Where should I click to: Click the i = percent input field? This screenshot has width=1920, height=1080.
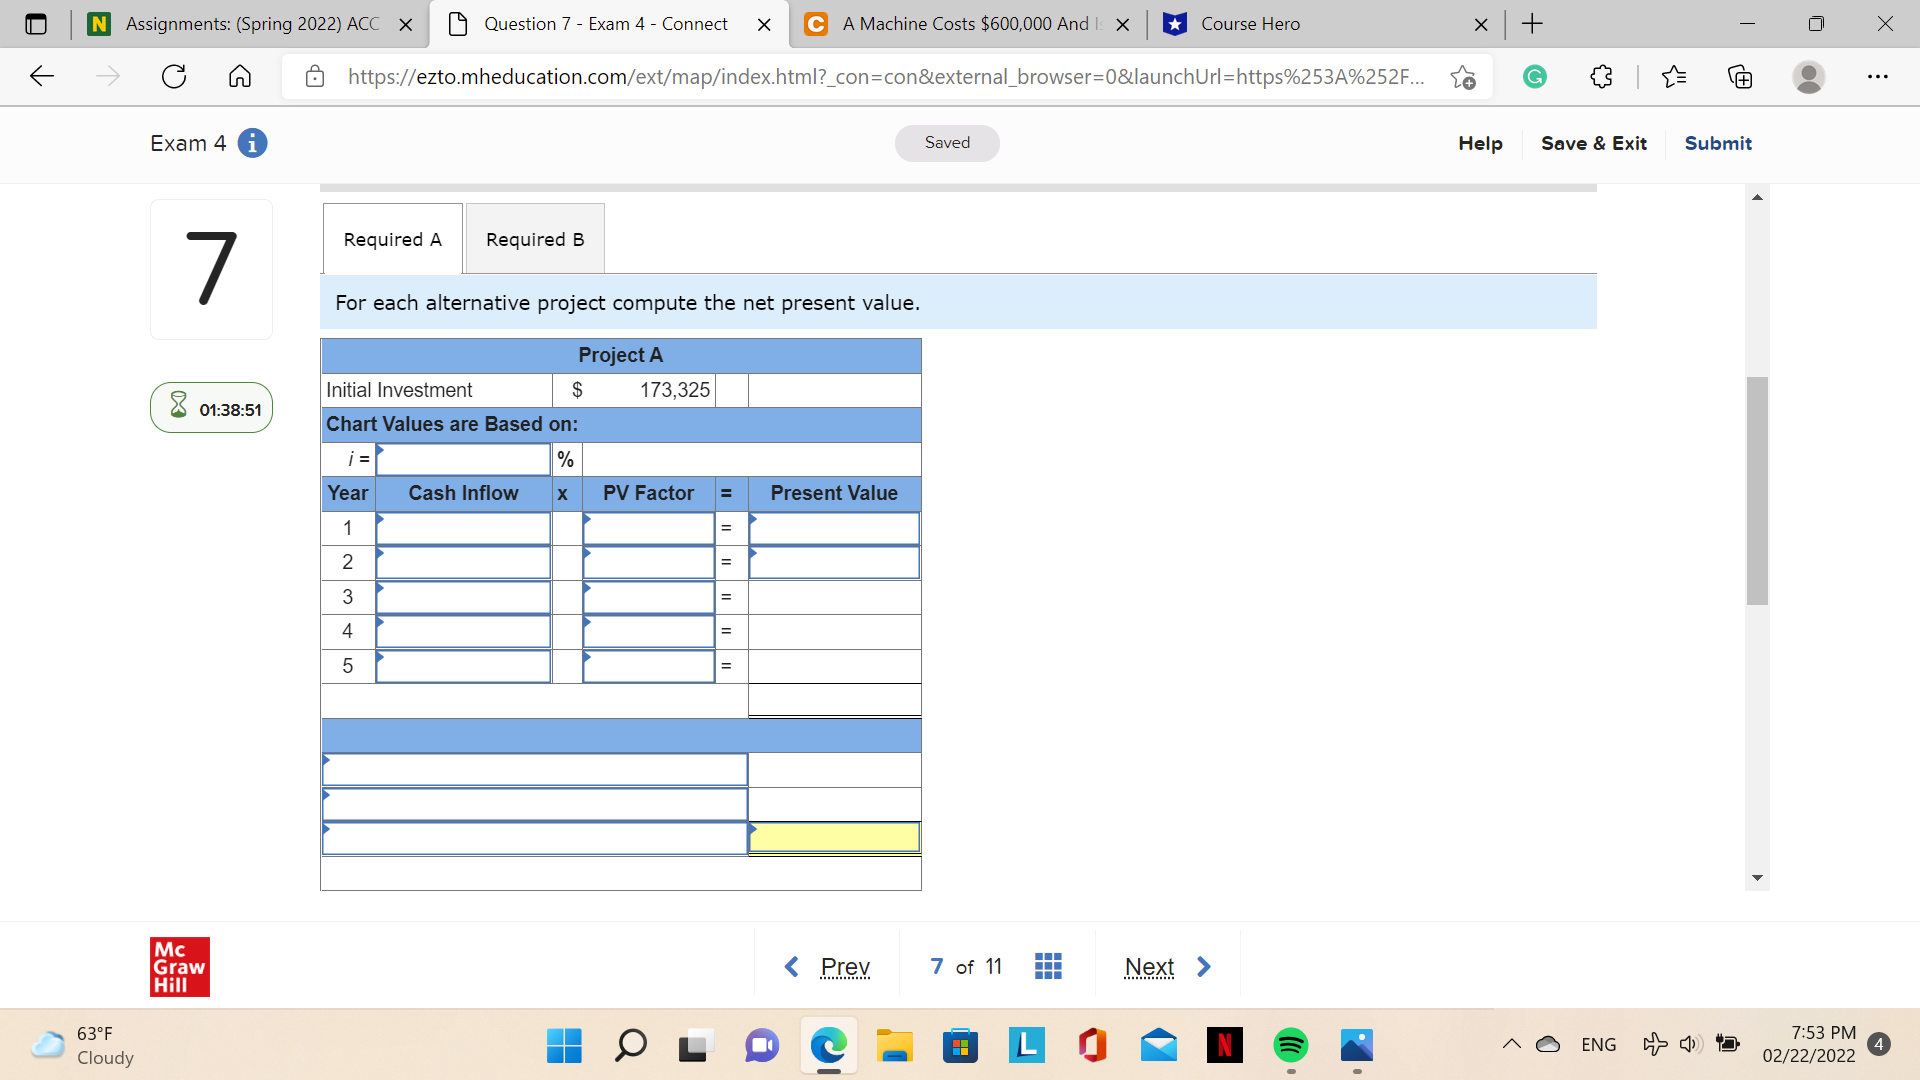(x=462, y=459)
